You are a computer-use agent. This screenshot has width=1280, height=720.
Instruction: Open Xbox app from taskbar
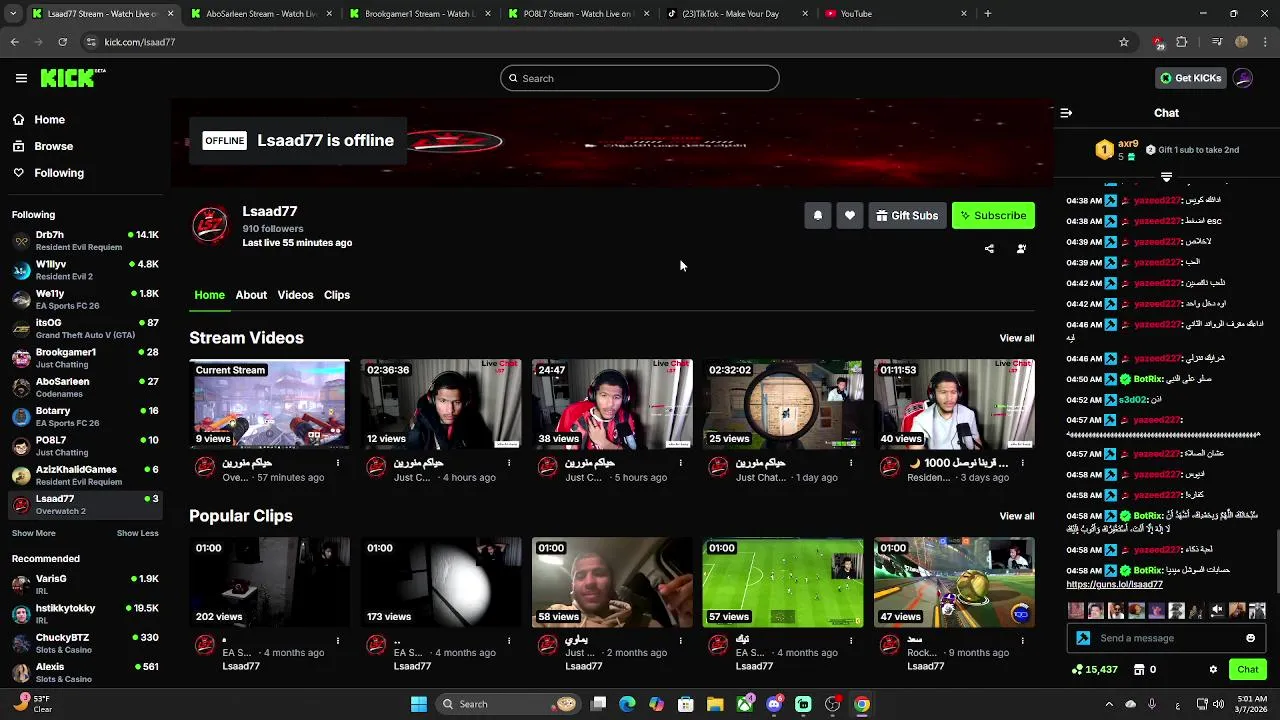point(745,704)
